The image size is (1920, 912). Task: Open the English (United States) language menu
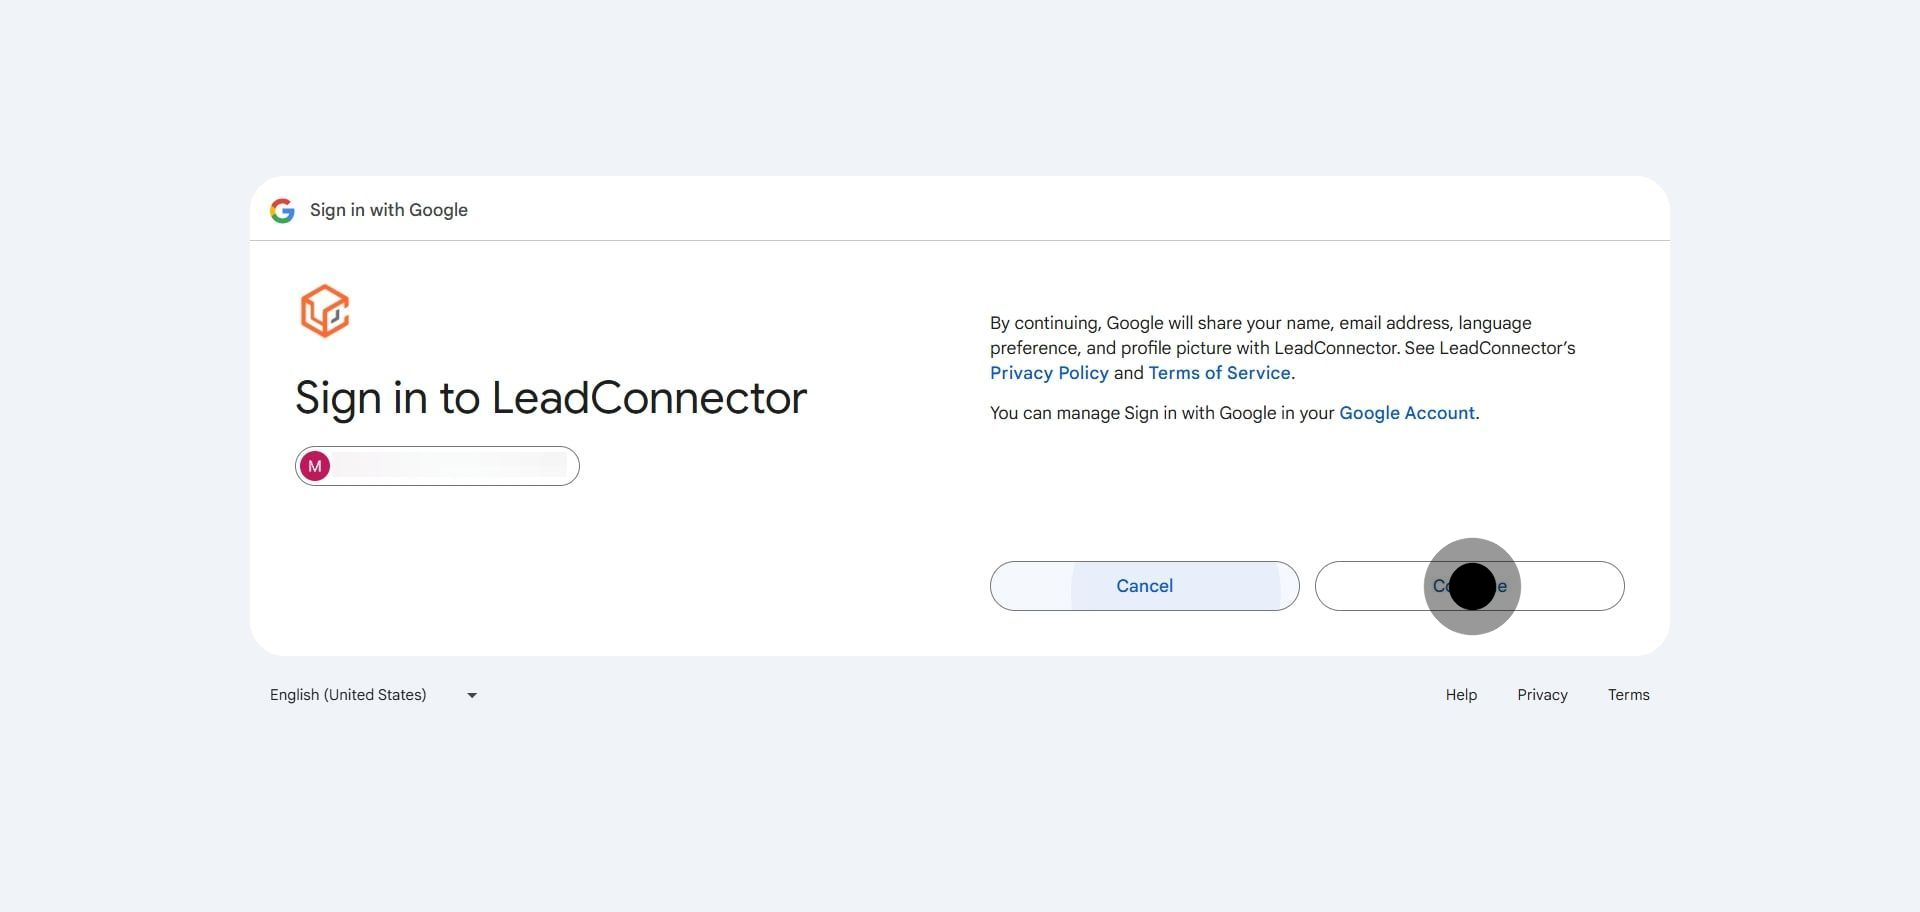point(373,695)
